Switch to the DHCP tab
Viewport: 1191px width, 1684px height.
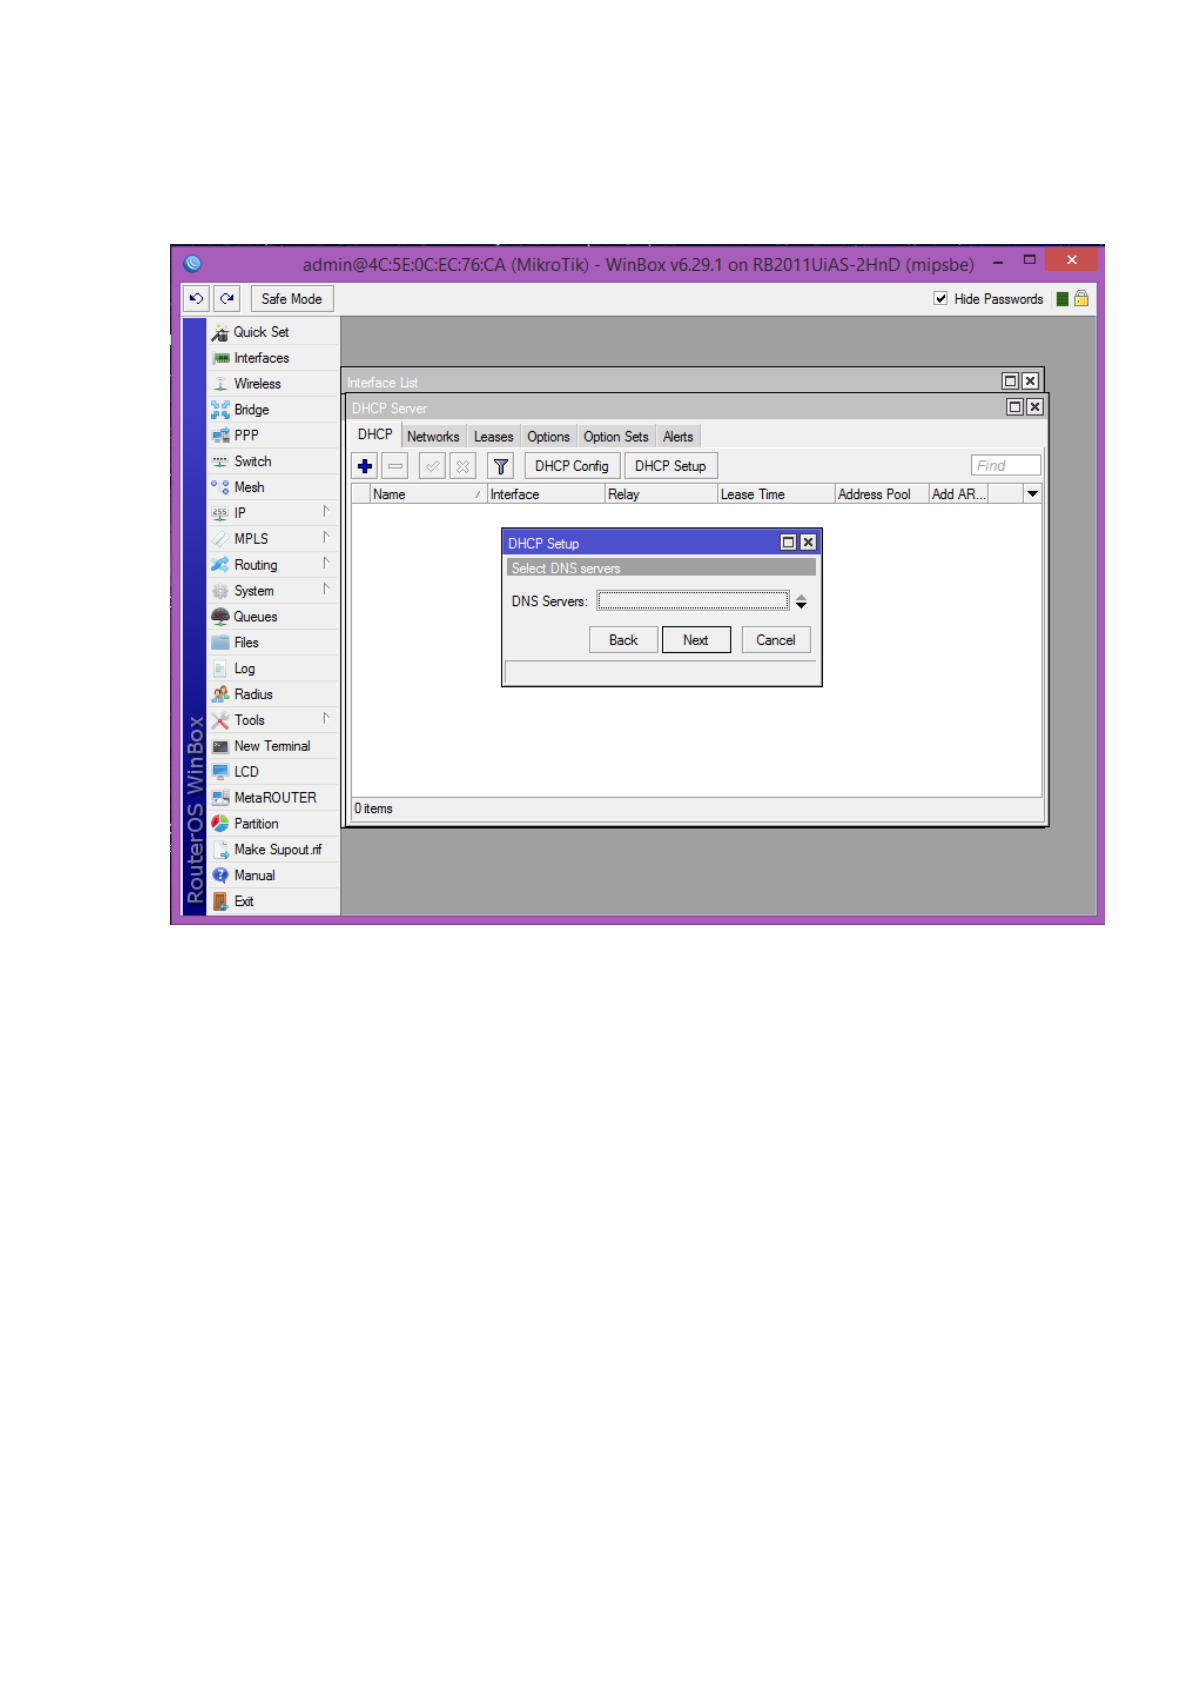[x=375, y=435]
